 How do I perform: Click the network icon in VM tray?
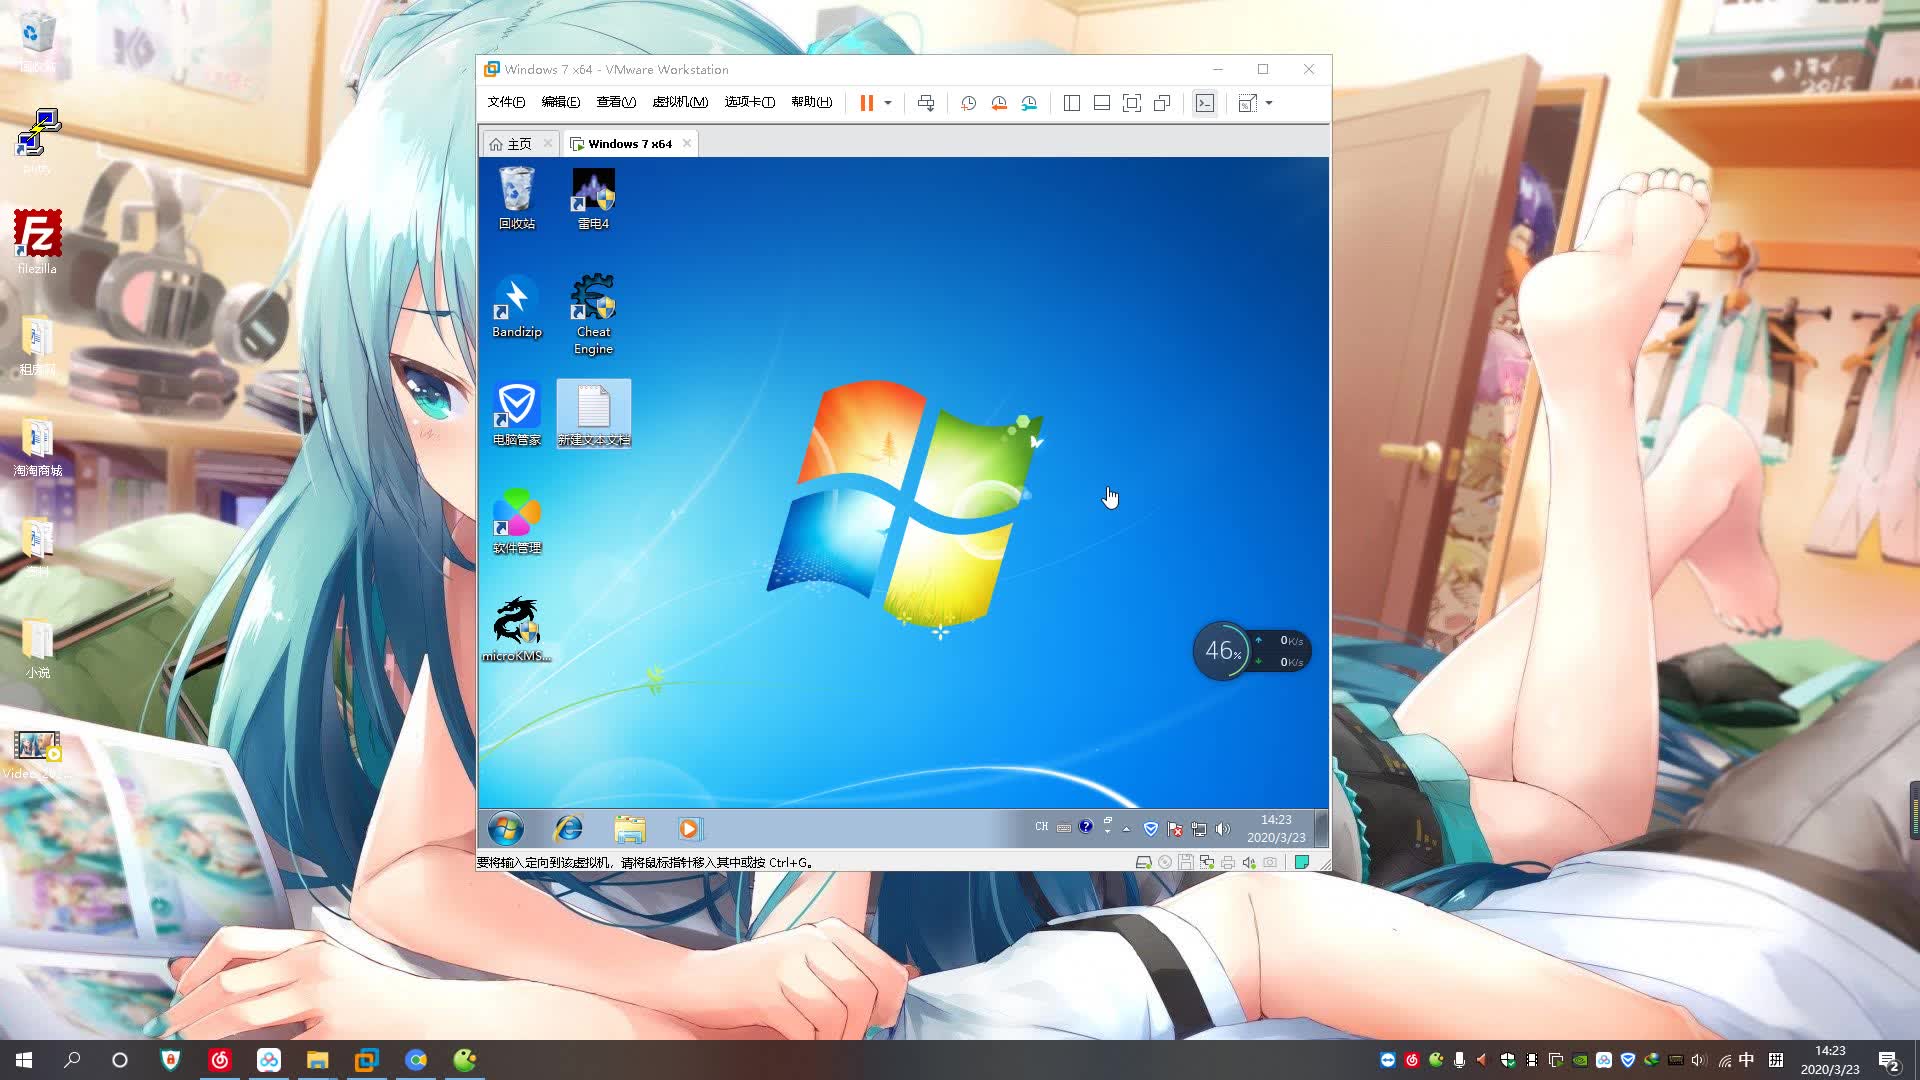[x=1199, y=829]
